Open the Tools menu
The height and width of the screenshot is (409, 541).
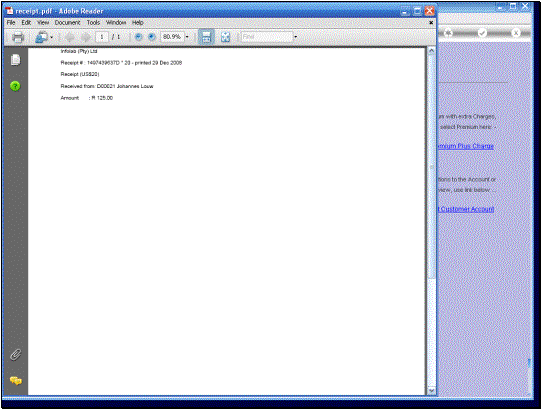point(93,22)
